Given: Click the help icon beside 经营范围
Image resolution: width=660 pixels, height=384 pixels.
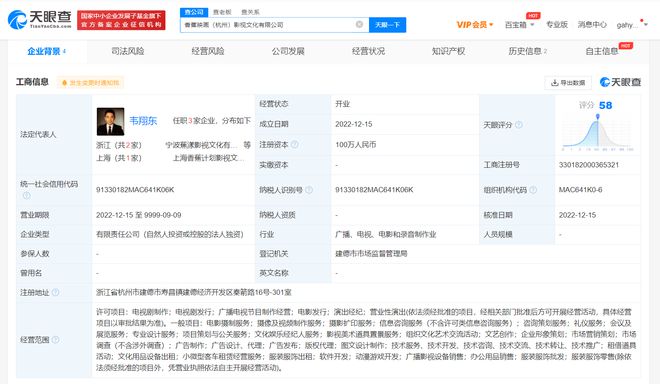Looking at the screenshot, I should (x=55, y=339).
